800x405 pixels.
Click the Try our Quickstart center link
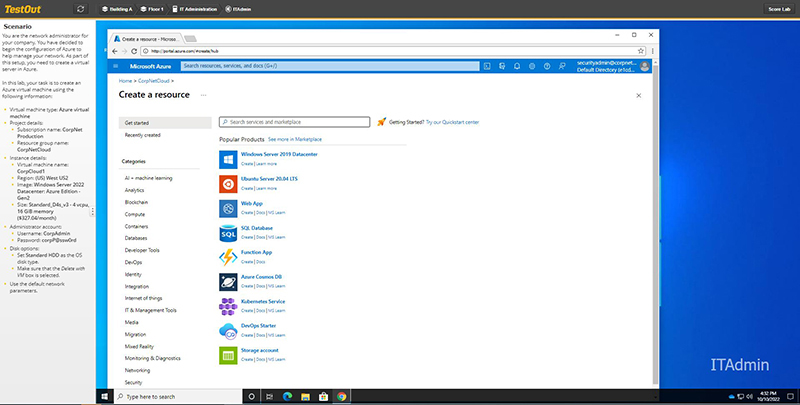(453, 122)
